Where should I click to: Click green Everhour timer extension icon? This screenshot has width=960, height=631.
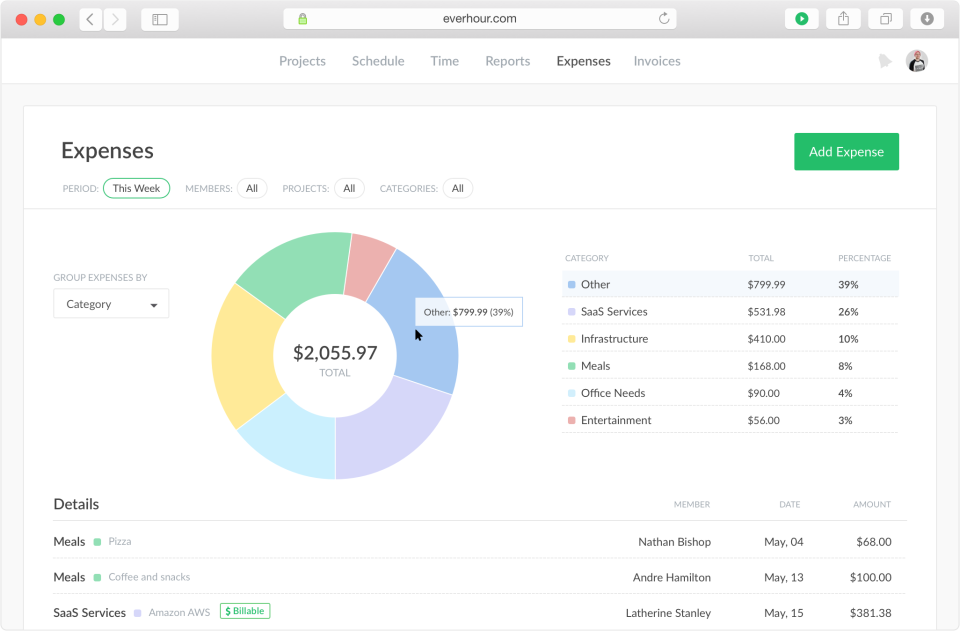pos(801,19)
